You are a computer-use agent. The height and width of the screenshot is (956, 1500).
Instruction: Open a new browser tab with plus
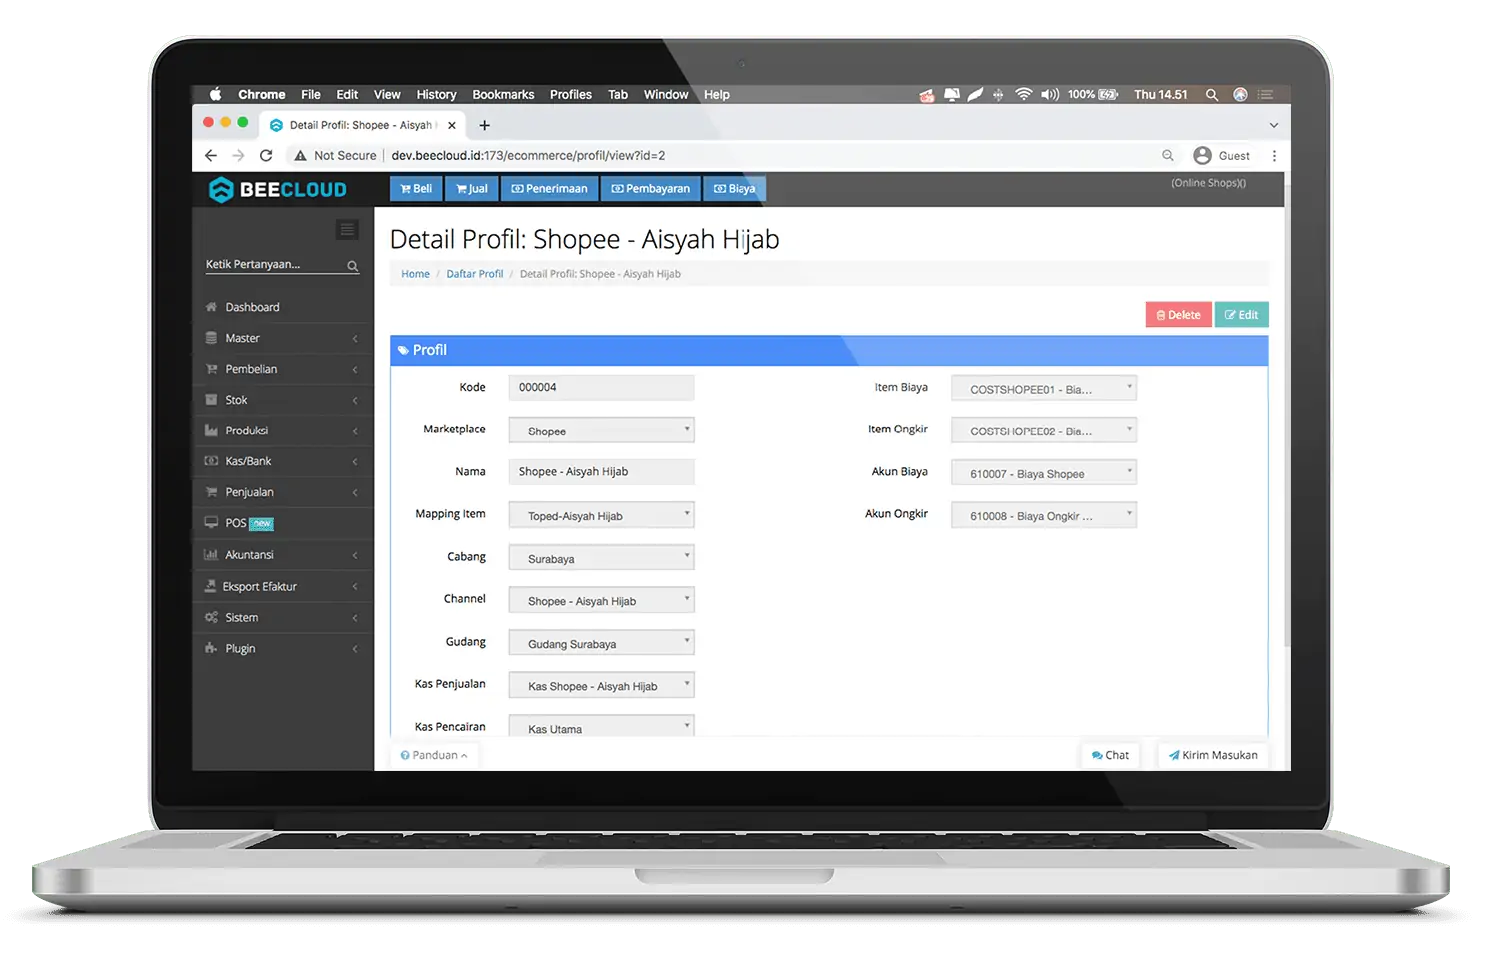pyautogui.click(x=484, y=125)
